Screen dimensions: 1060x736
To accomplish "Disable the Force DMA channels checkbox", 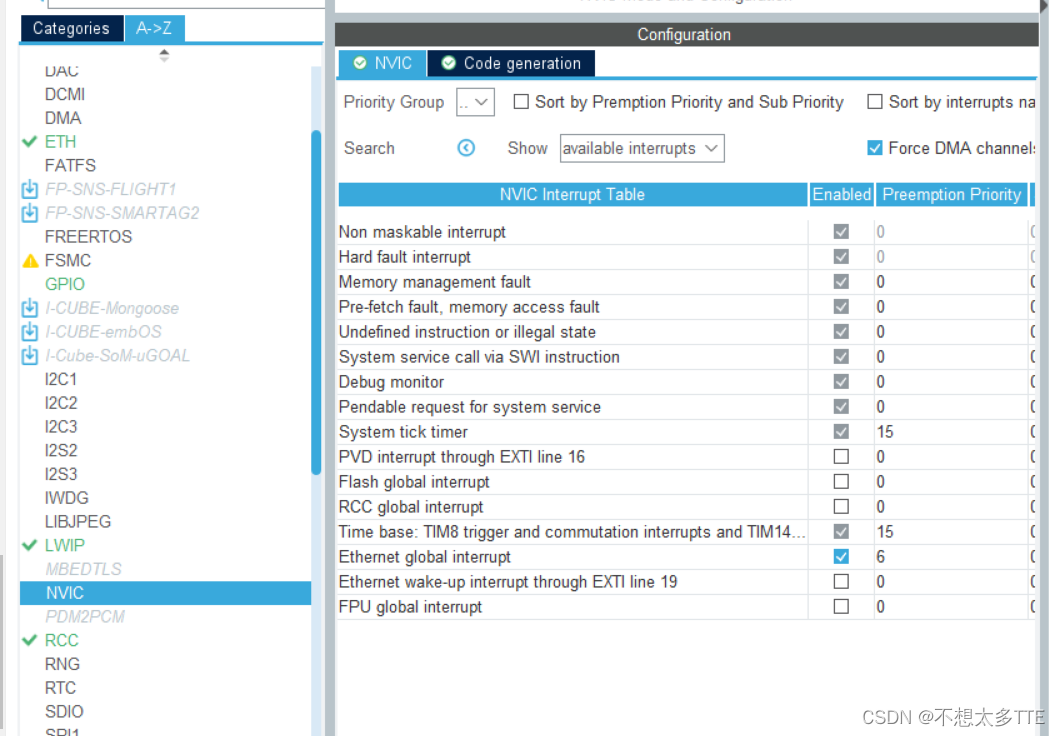I will click(x=875, y=147).
